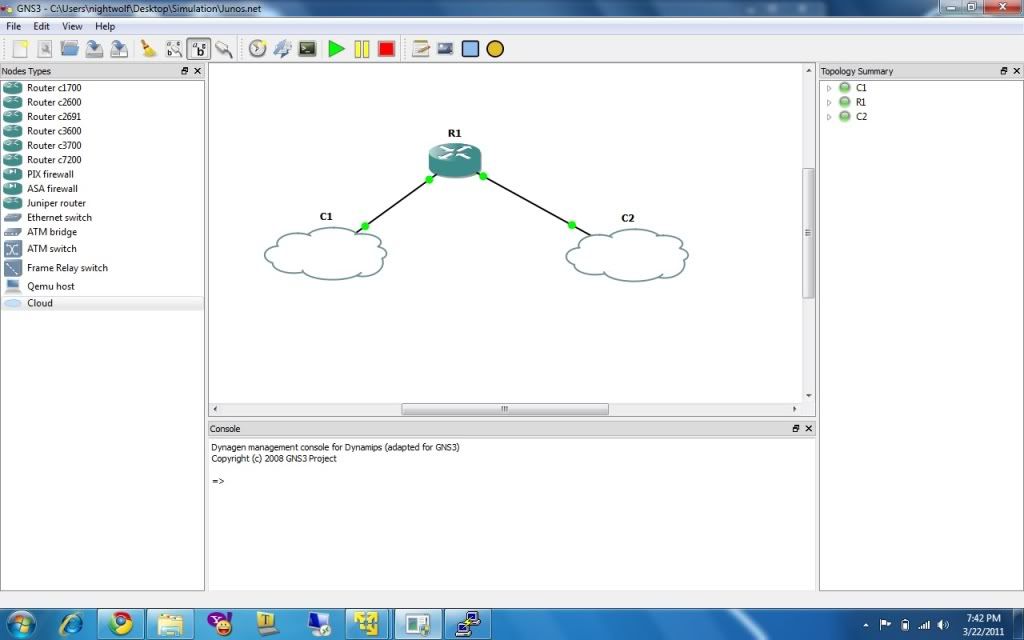1024x640 pixels.
Task: Select Juniper router in Nodes Types
Action: [56, 203]
